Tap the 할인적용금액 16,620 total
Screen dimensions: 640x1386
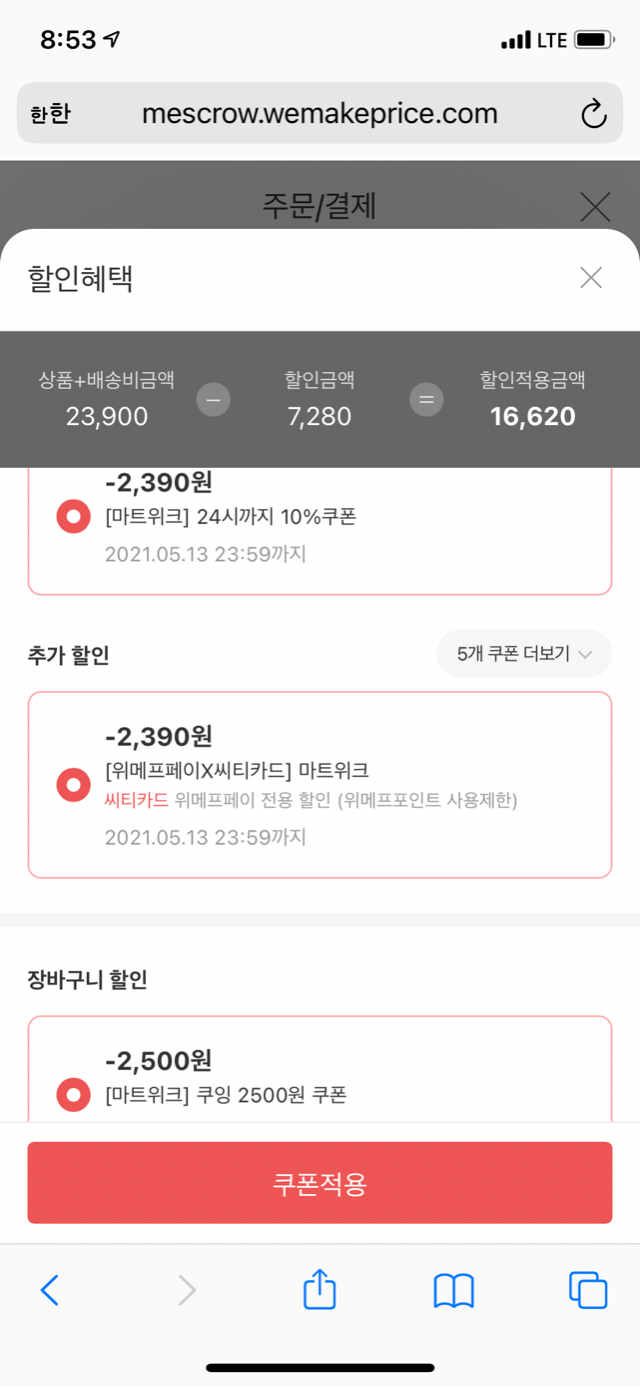pos(532,416)
